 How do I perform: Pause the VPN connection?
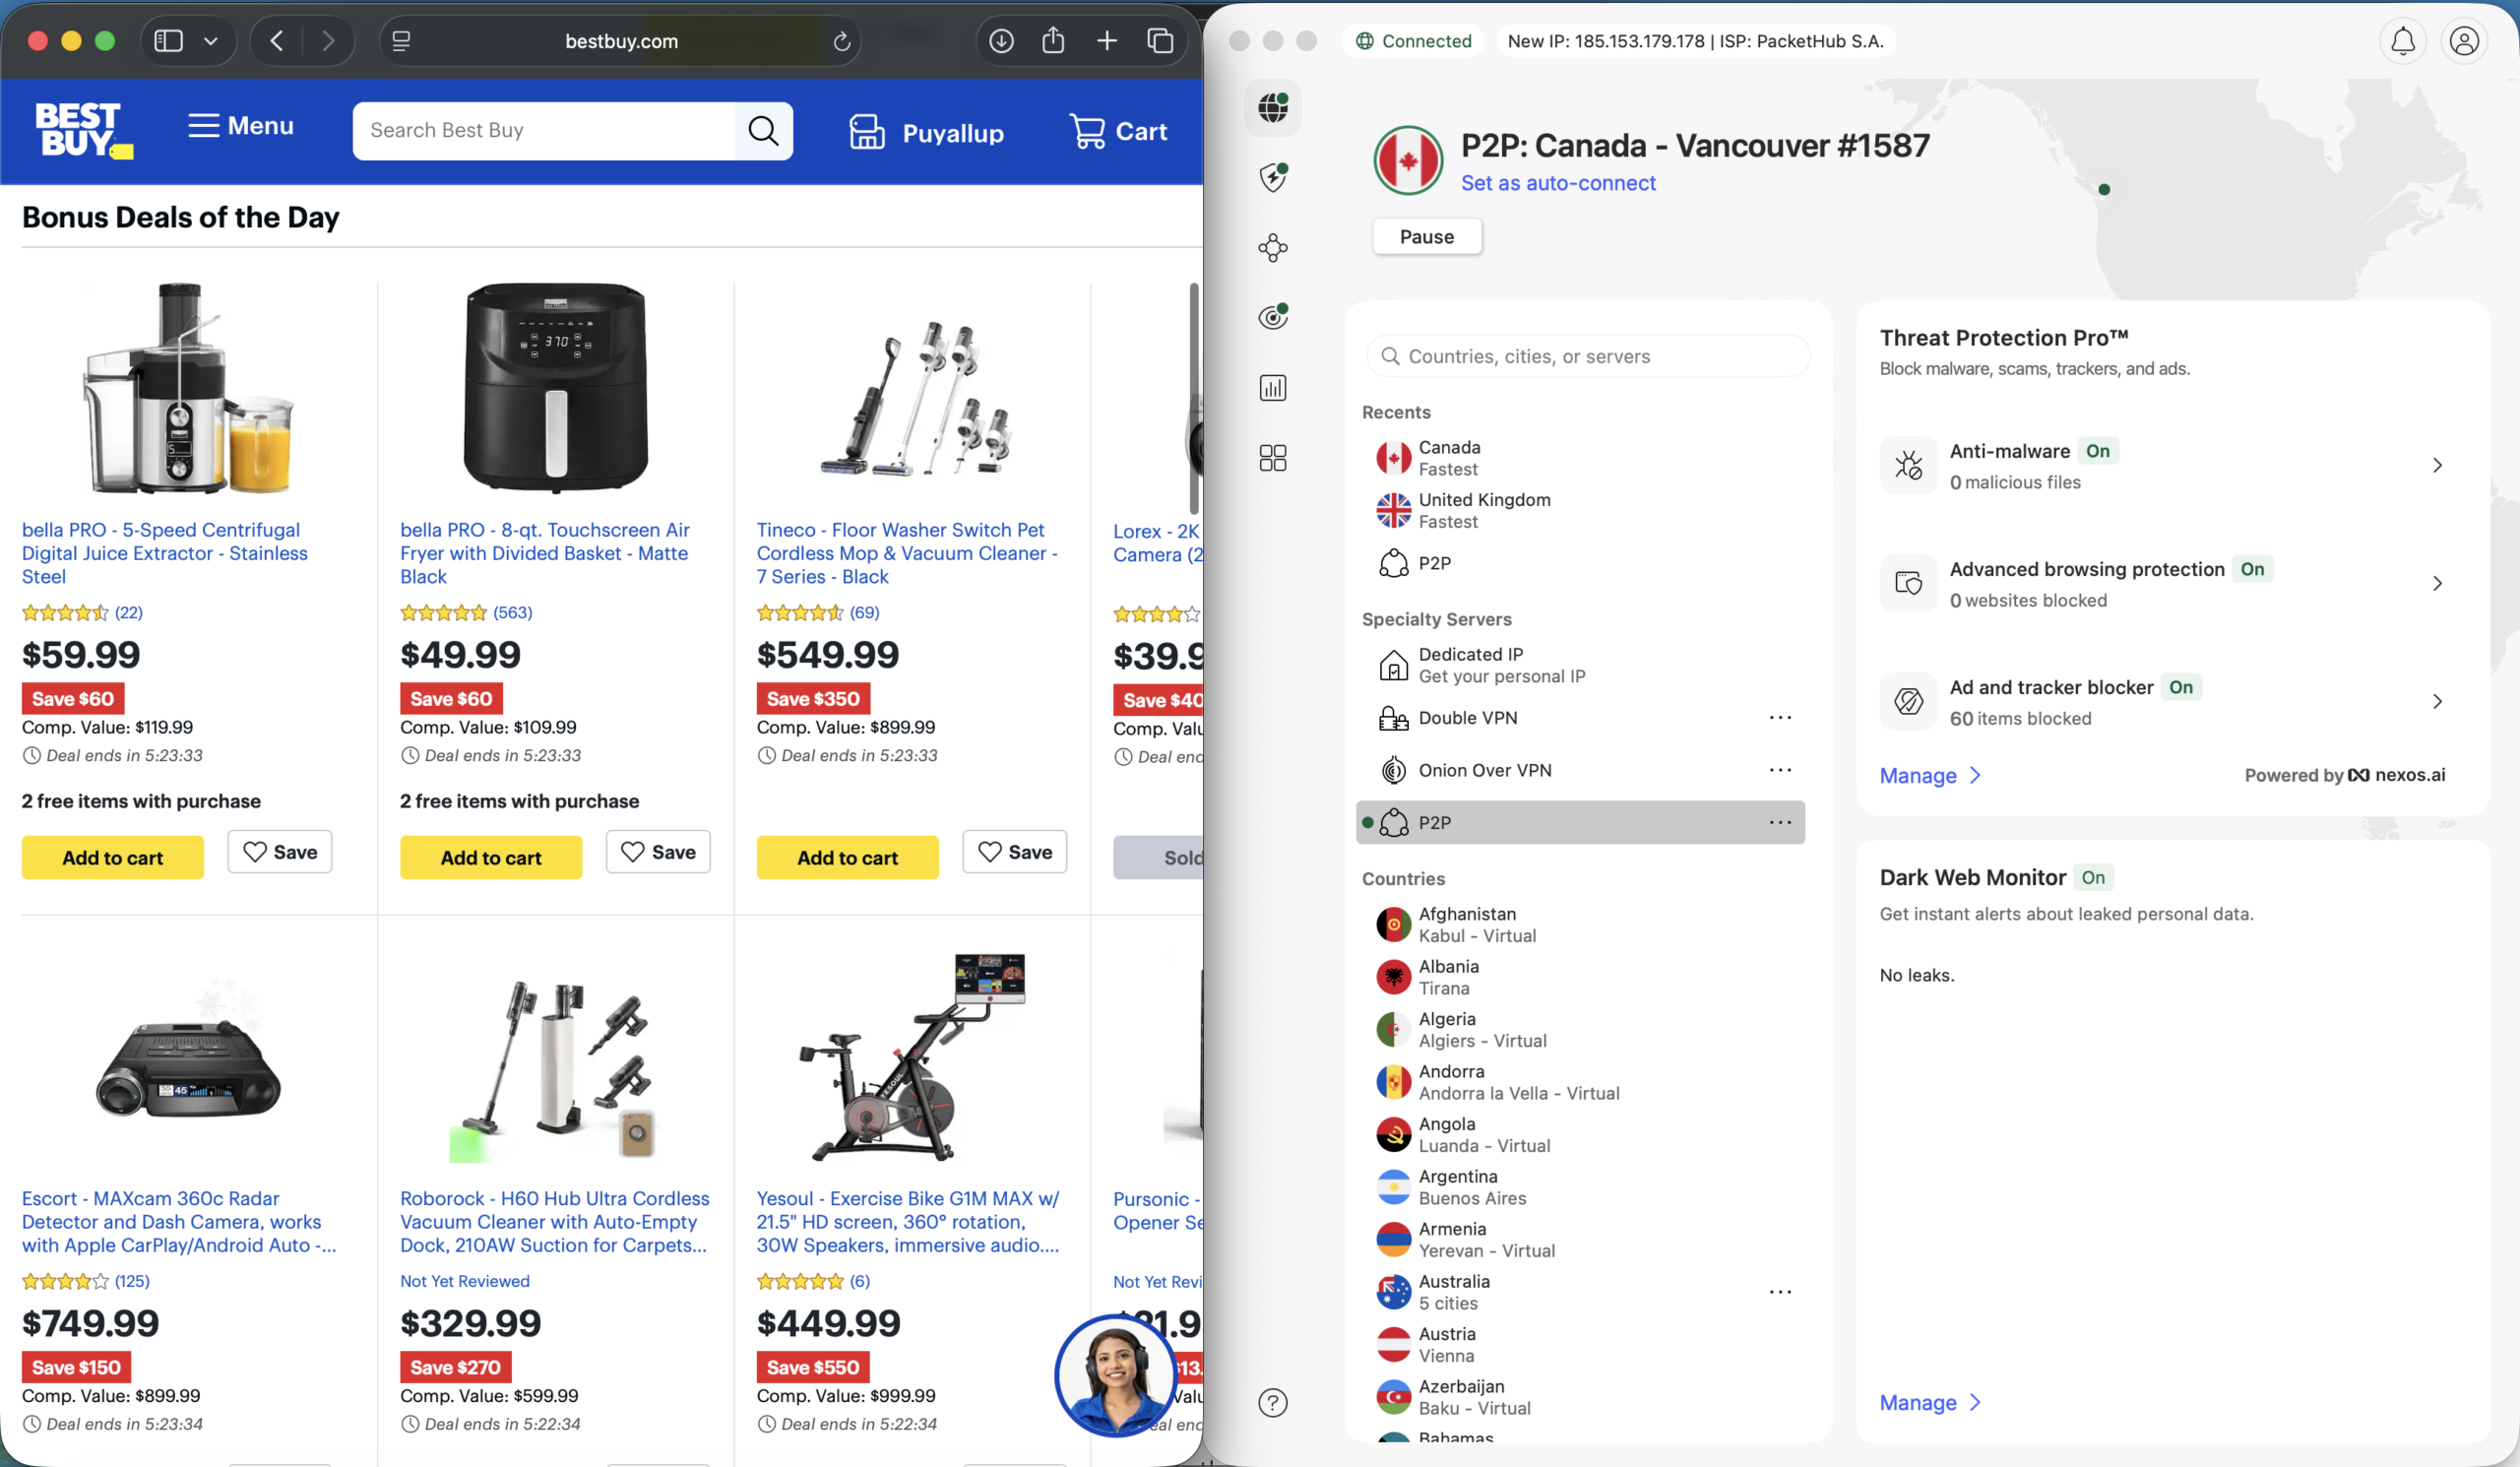[x=1427, y=237]
